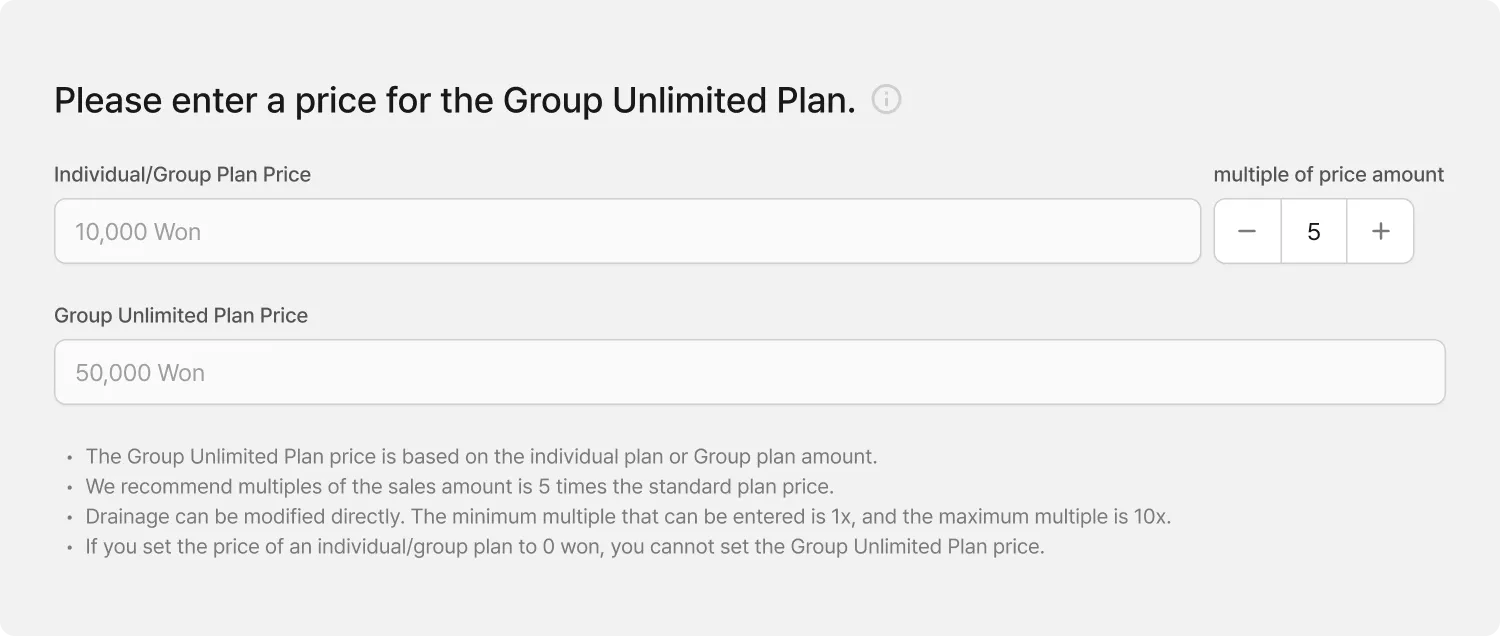Image resolution: width=1500 pixels, height=636 pixels.
Task: Click the "Group Unlimited Plan Price" label
Action: (181, 316)
